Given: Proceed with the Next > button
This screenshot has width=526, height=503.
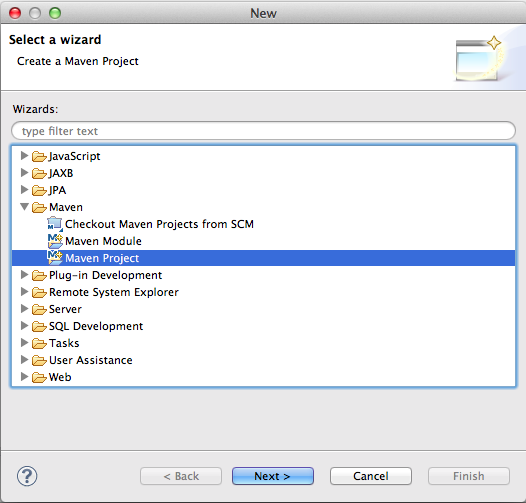Looking at the screenshot, I should [x=273, y=476].
